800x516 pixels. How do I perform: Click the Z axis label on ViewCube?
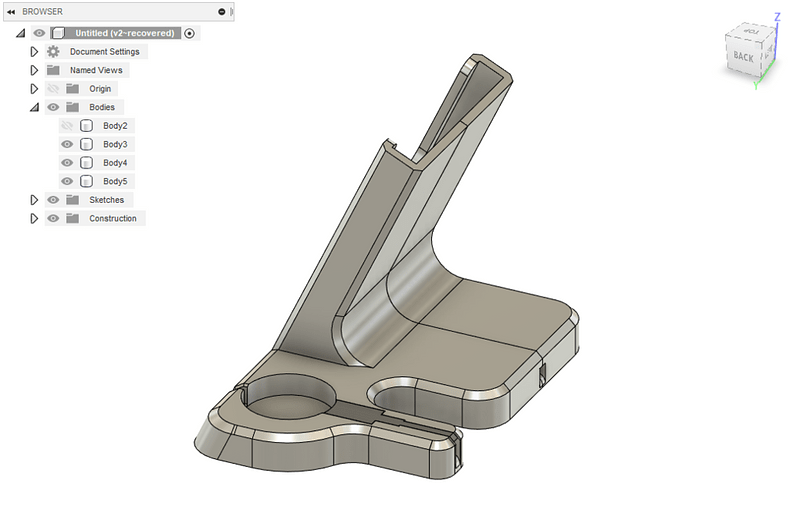pos(778,17)
